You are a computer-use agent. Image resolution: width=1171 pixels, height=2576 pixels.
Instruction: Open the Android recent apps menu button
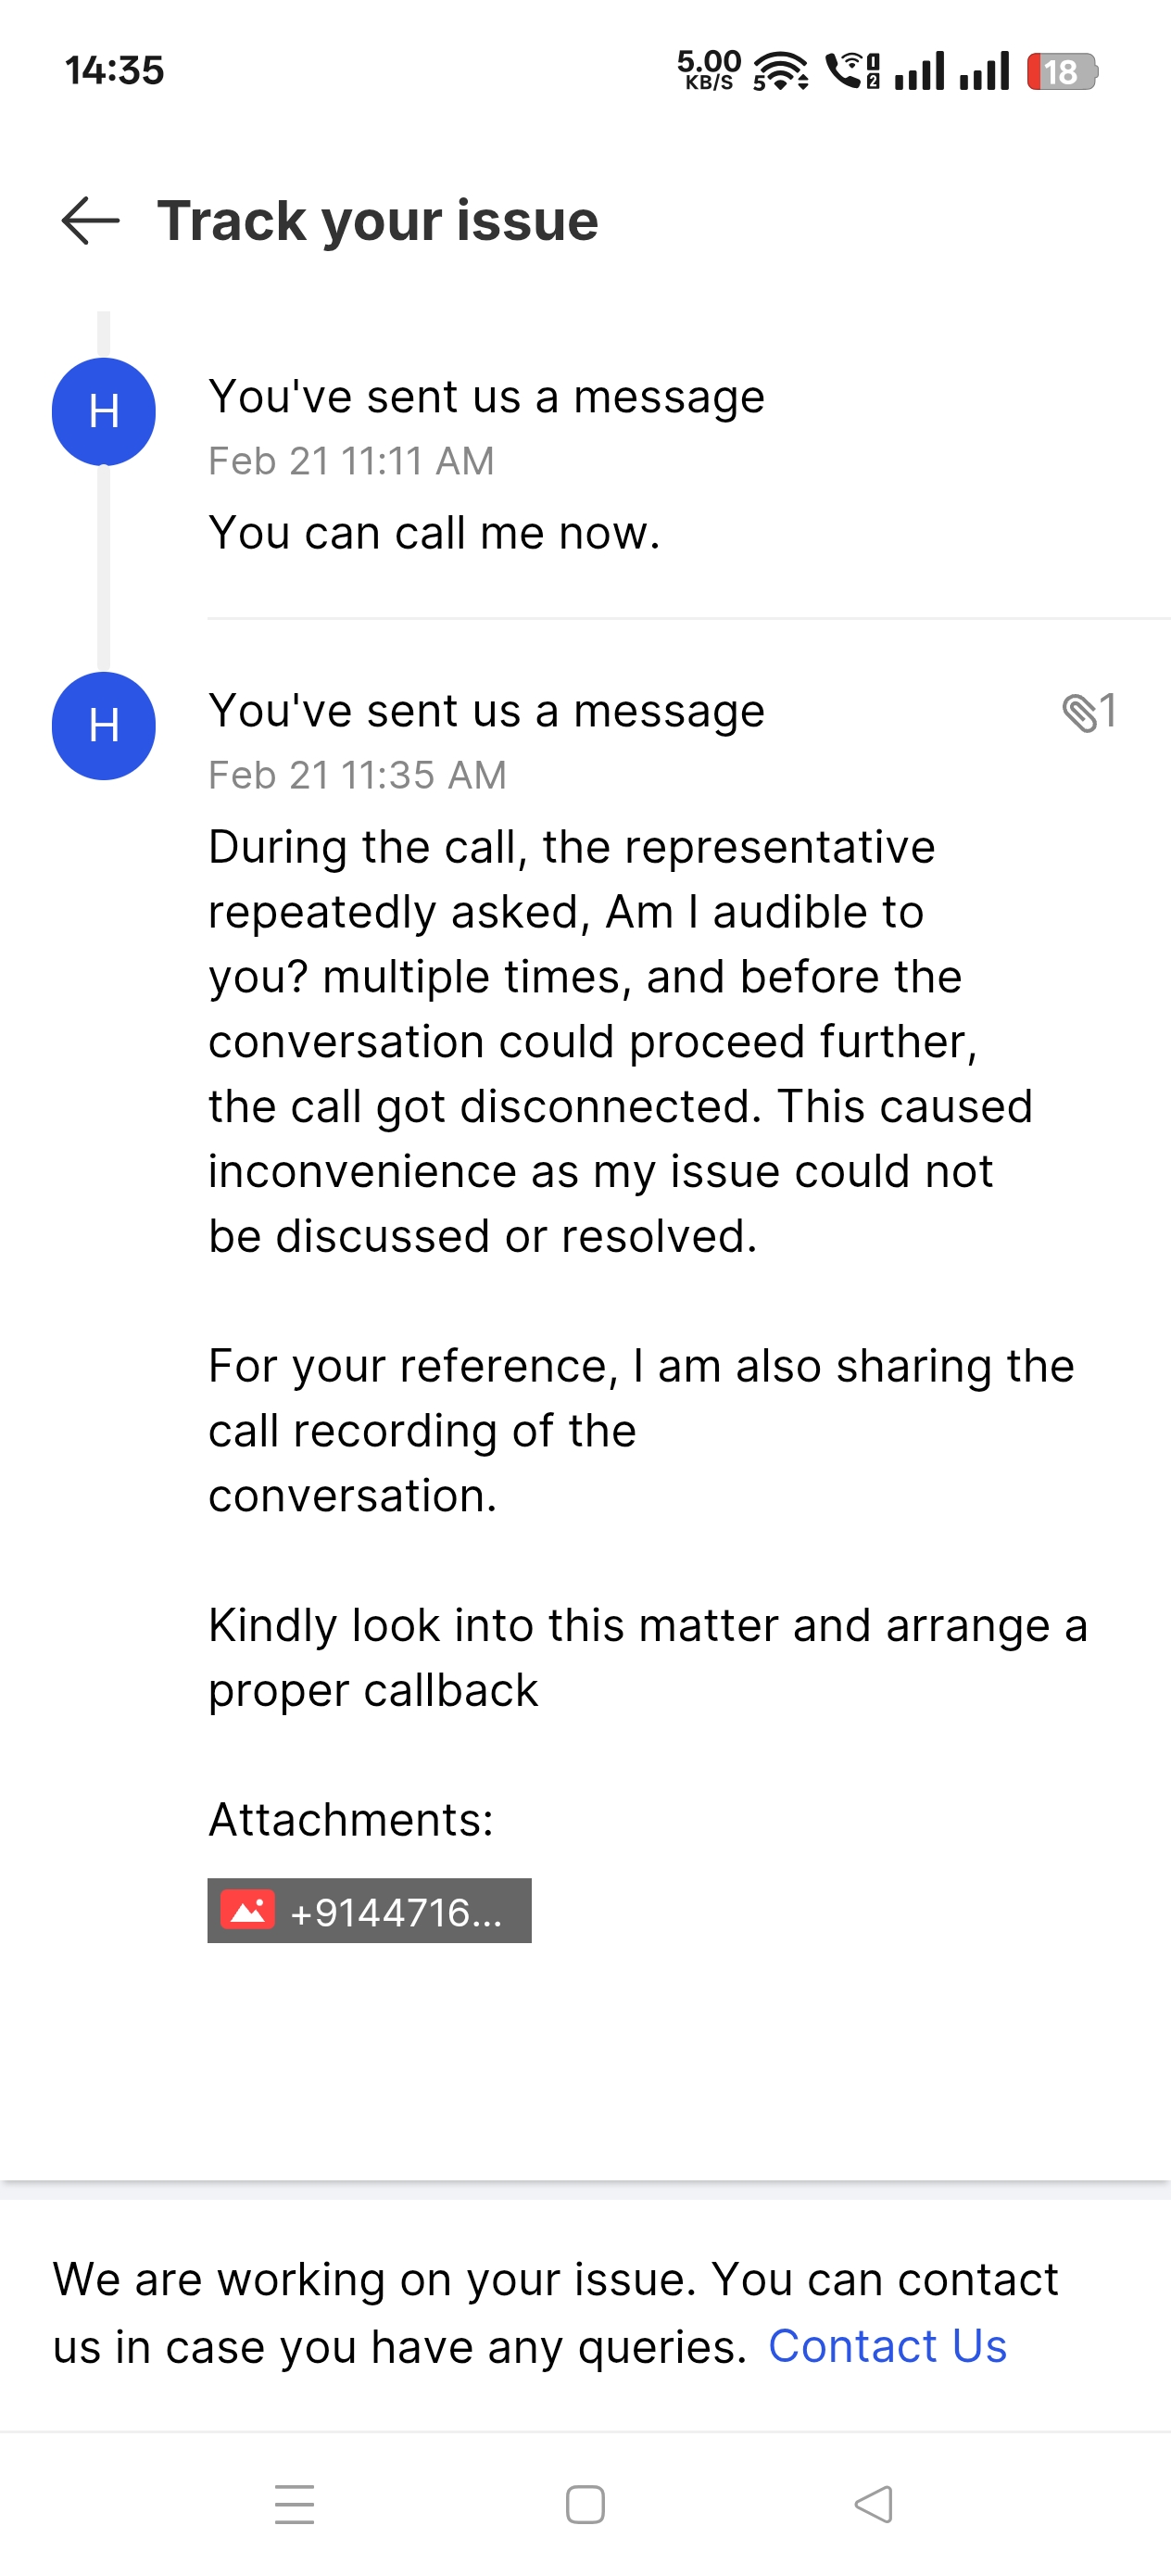(x=294, y=2504)
